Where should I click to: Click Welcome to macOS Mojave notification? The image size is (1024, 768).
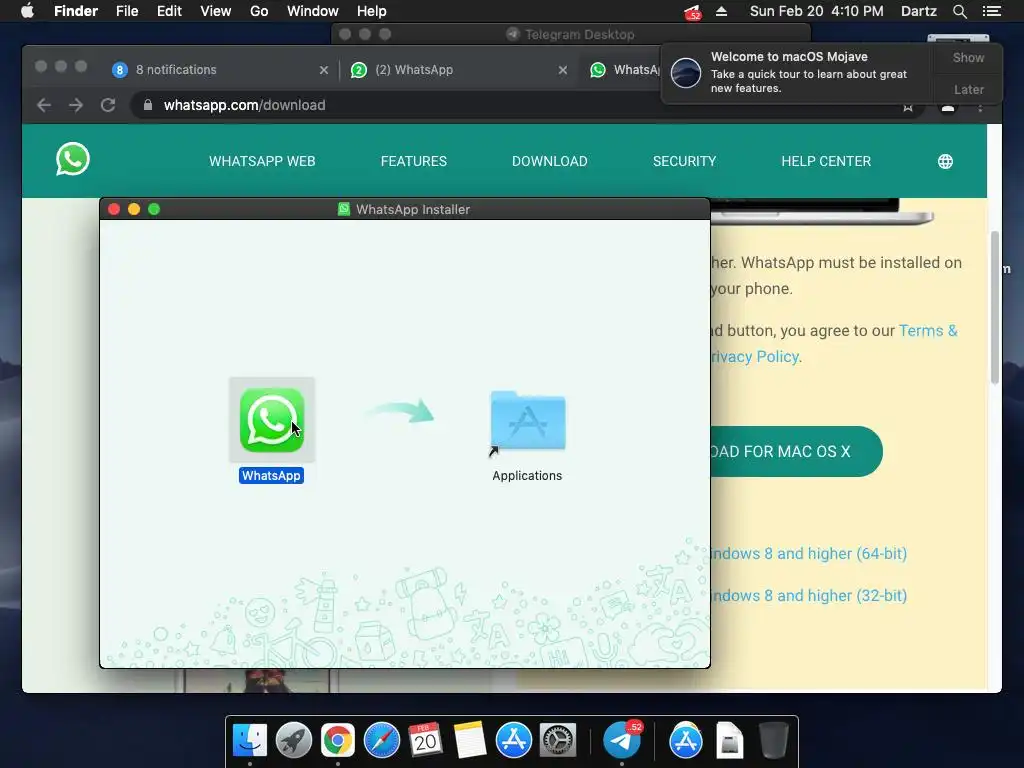797,72
